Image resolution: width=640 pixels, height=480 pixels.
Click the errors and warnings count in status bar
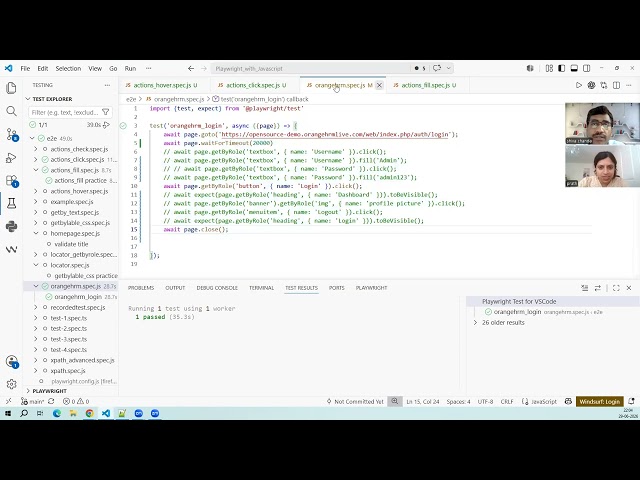(x=76, y=402)
